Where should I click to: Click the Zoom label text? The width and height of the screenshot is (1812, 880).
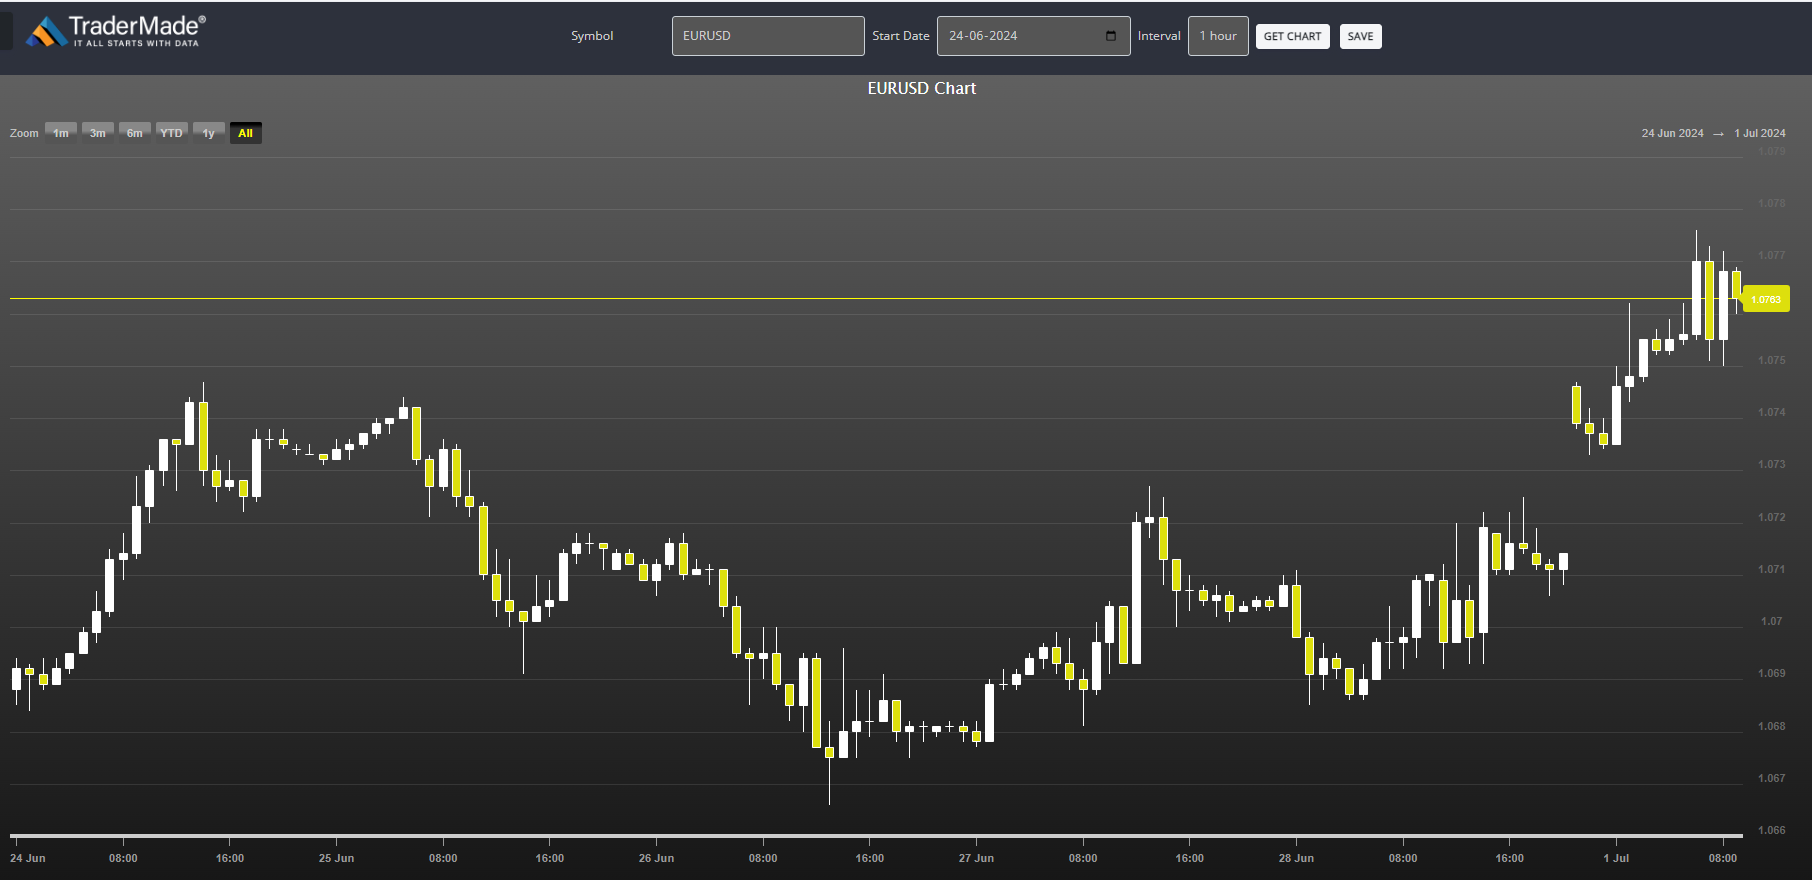(24, 133)
